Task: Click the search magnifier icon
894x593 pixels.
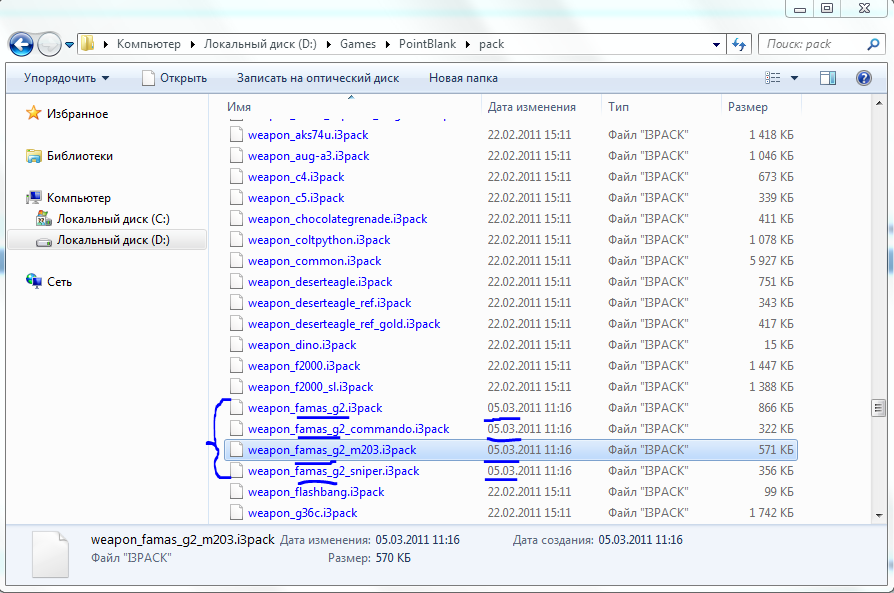Action: 873,44
